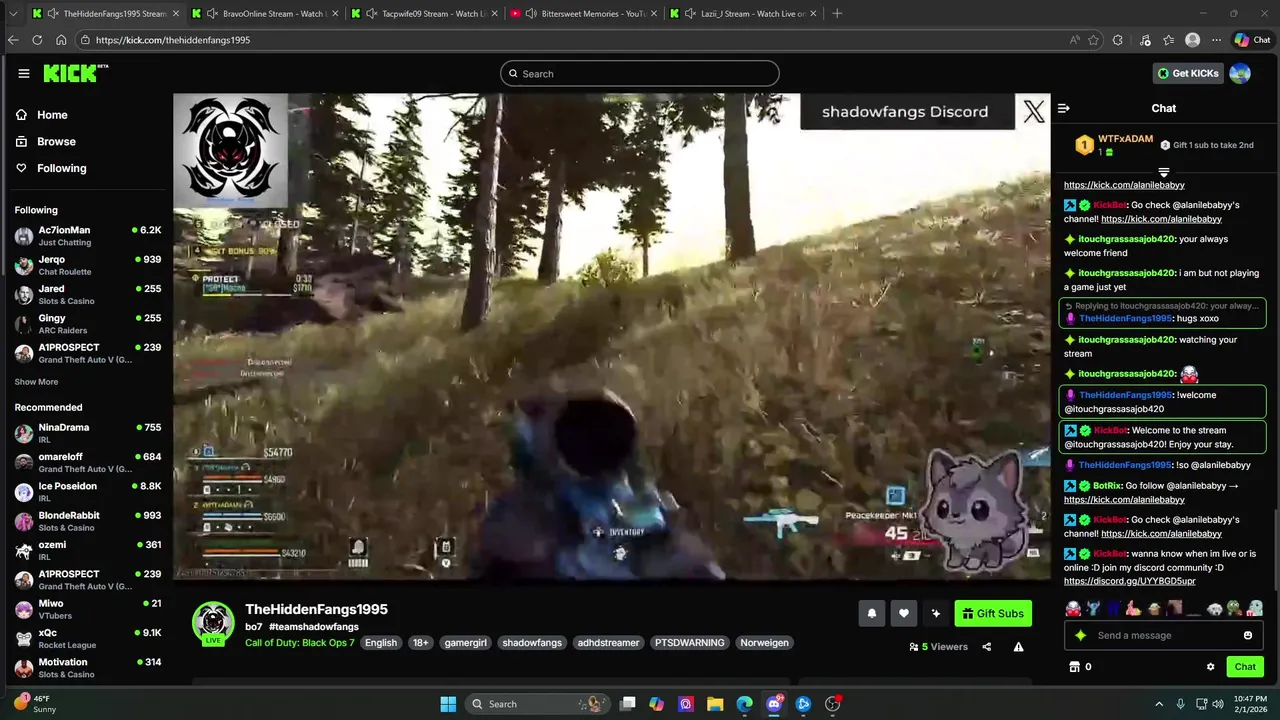Expand the gift leaderboard chevron
This screenshot has height=720, width=1280.
pyautogui.click(x=1163, y=173)
